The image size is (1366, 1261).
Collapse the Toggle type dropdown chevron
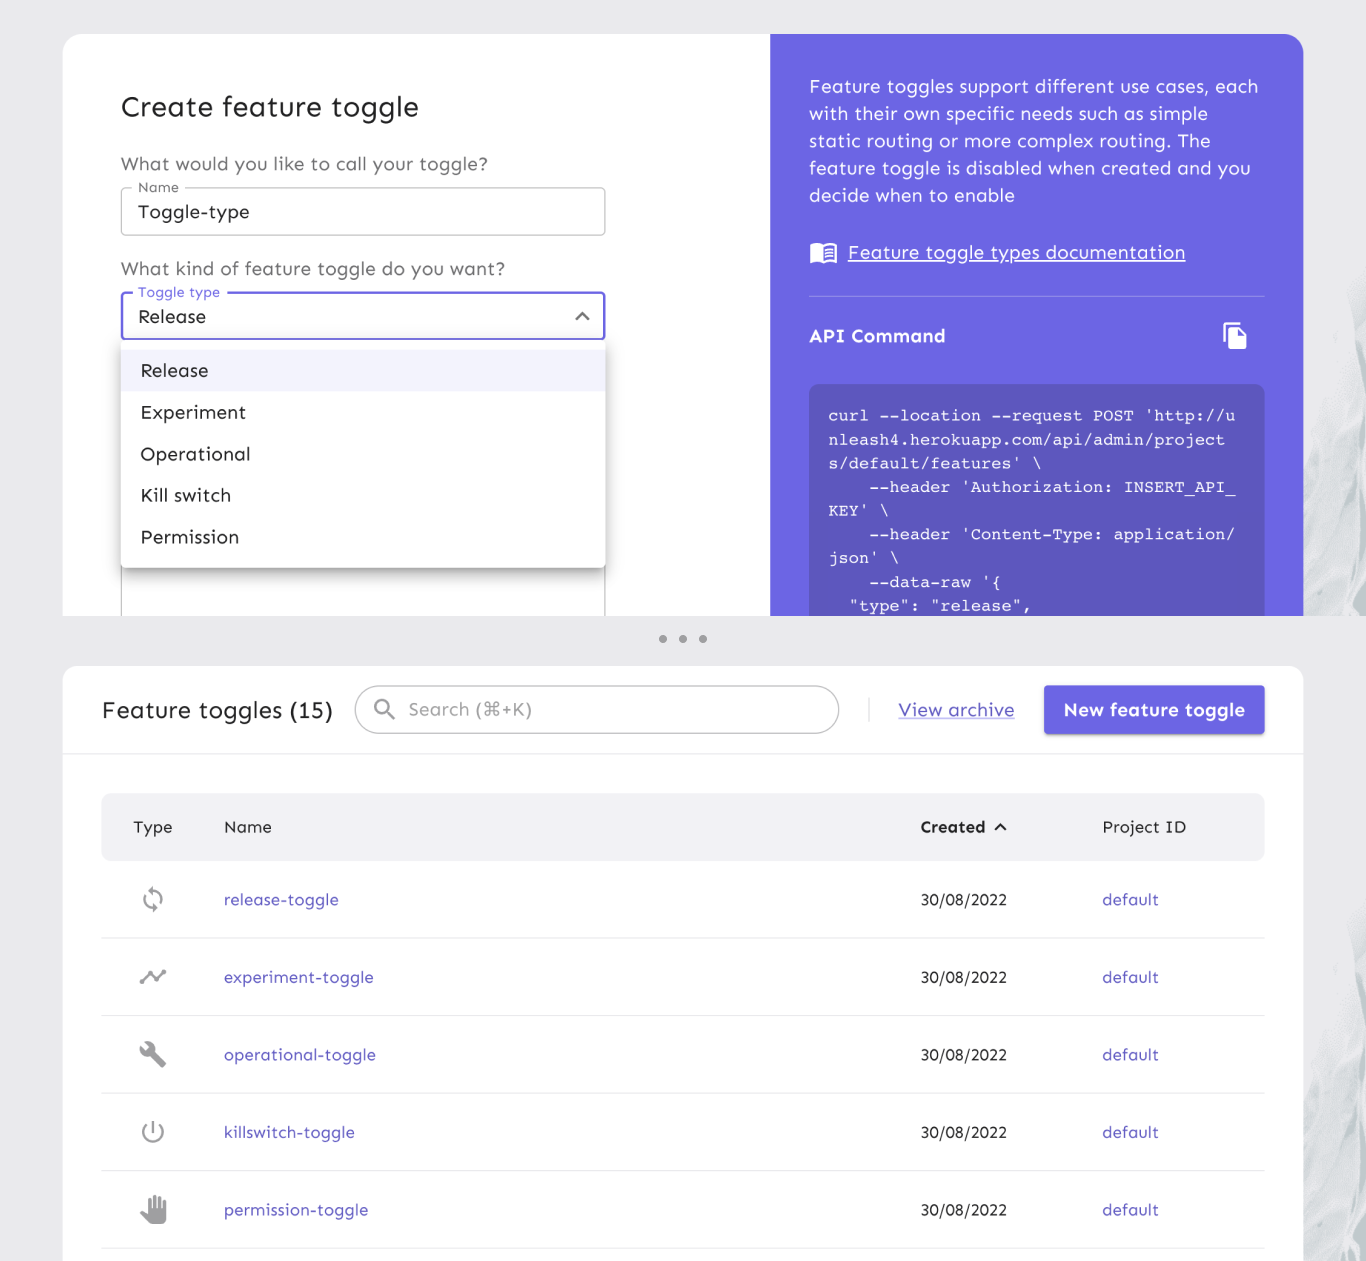[x=582, y=316]
